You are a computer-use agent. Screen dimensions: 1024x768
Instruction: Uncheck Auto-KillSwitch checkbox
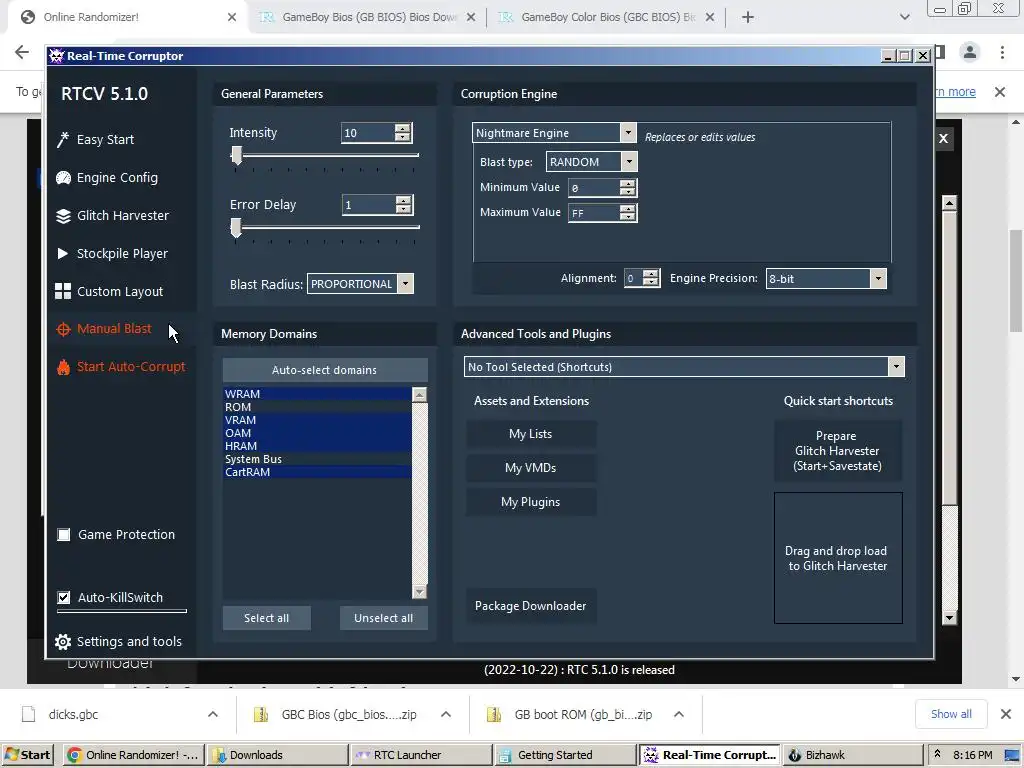point(64,598)
